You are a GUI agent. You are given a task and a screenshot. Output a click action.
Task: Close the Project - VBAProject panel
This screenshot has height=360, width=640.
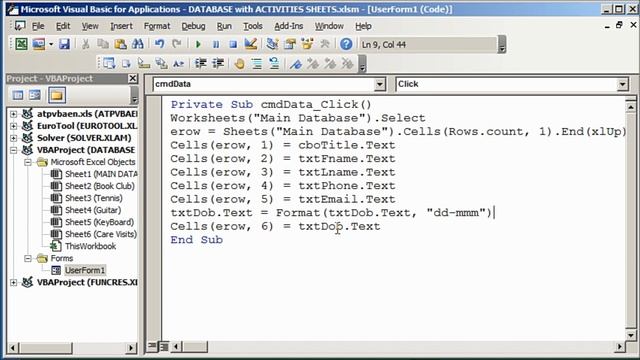pyautogui.click(x=133, y=78)
